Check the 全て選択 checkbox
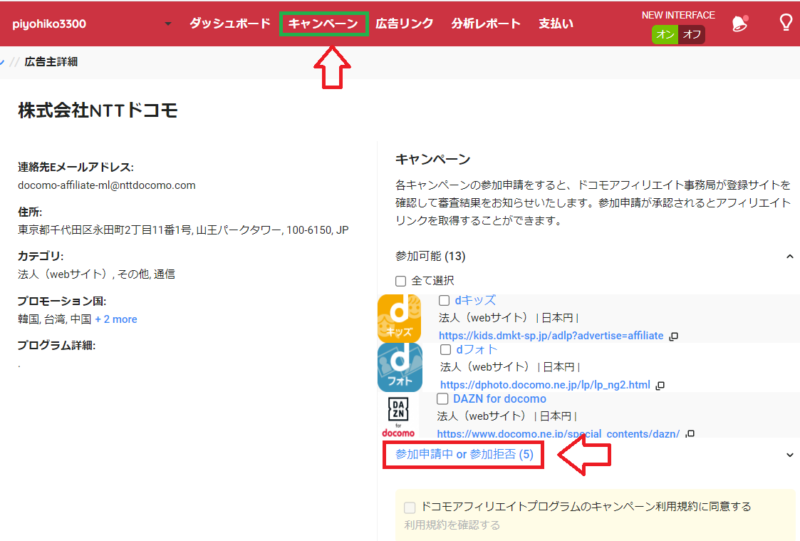Viewport: 800px width, 541px height. (x=401, y=281)
